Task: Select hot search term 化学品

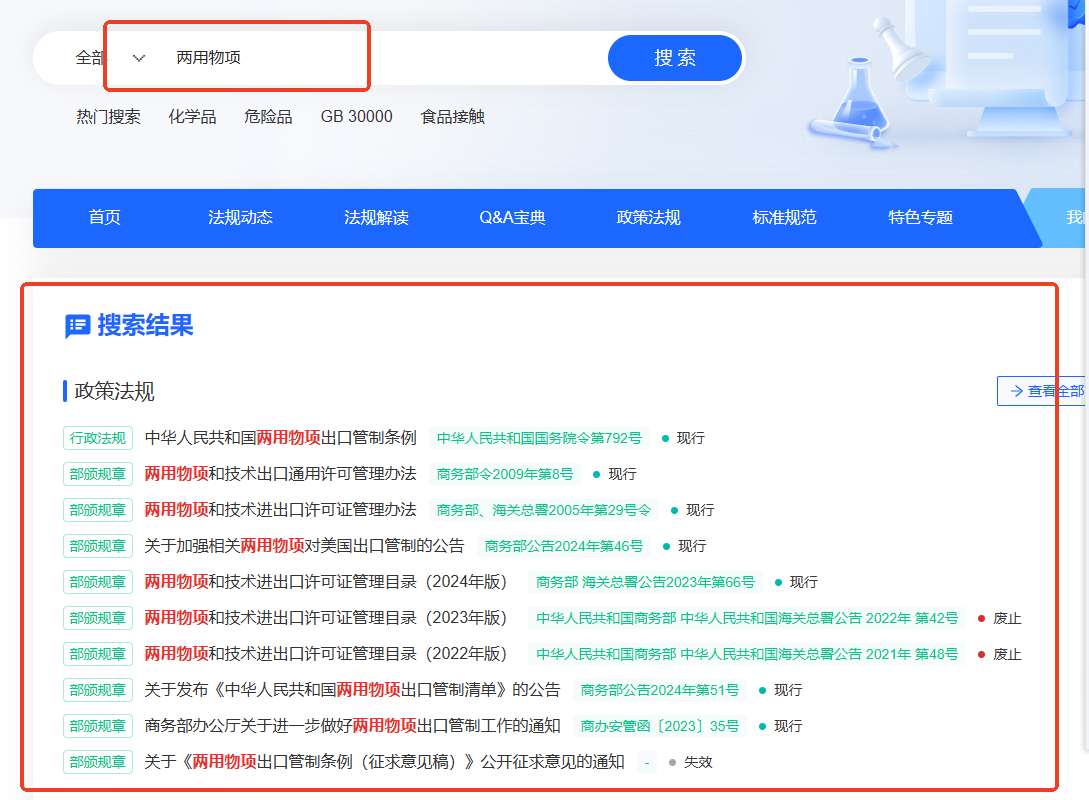Action: [192, 117]
